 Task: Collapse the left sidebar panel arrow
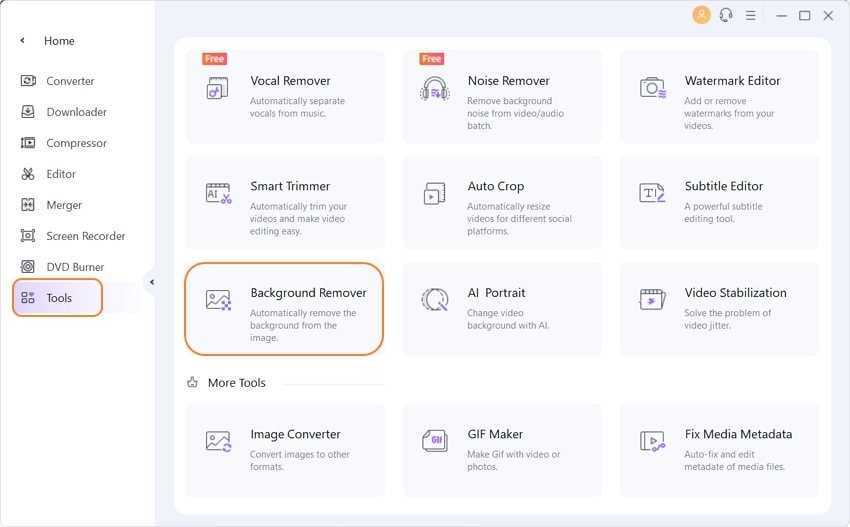[x=152, y=283]
